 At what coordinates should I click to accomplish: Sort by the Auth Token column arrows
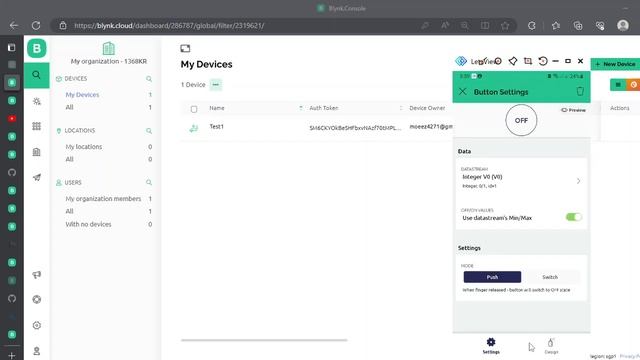point(401,108)
